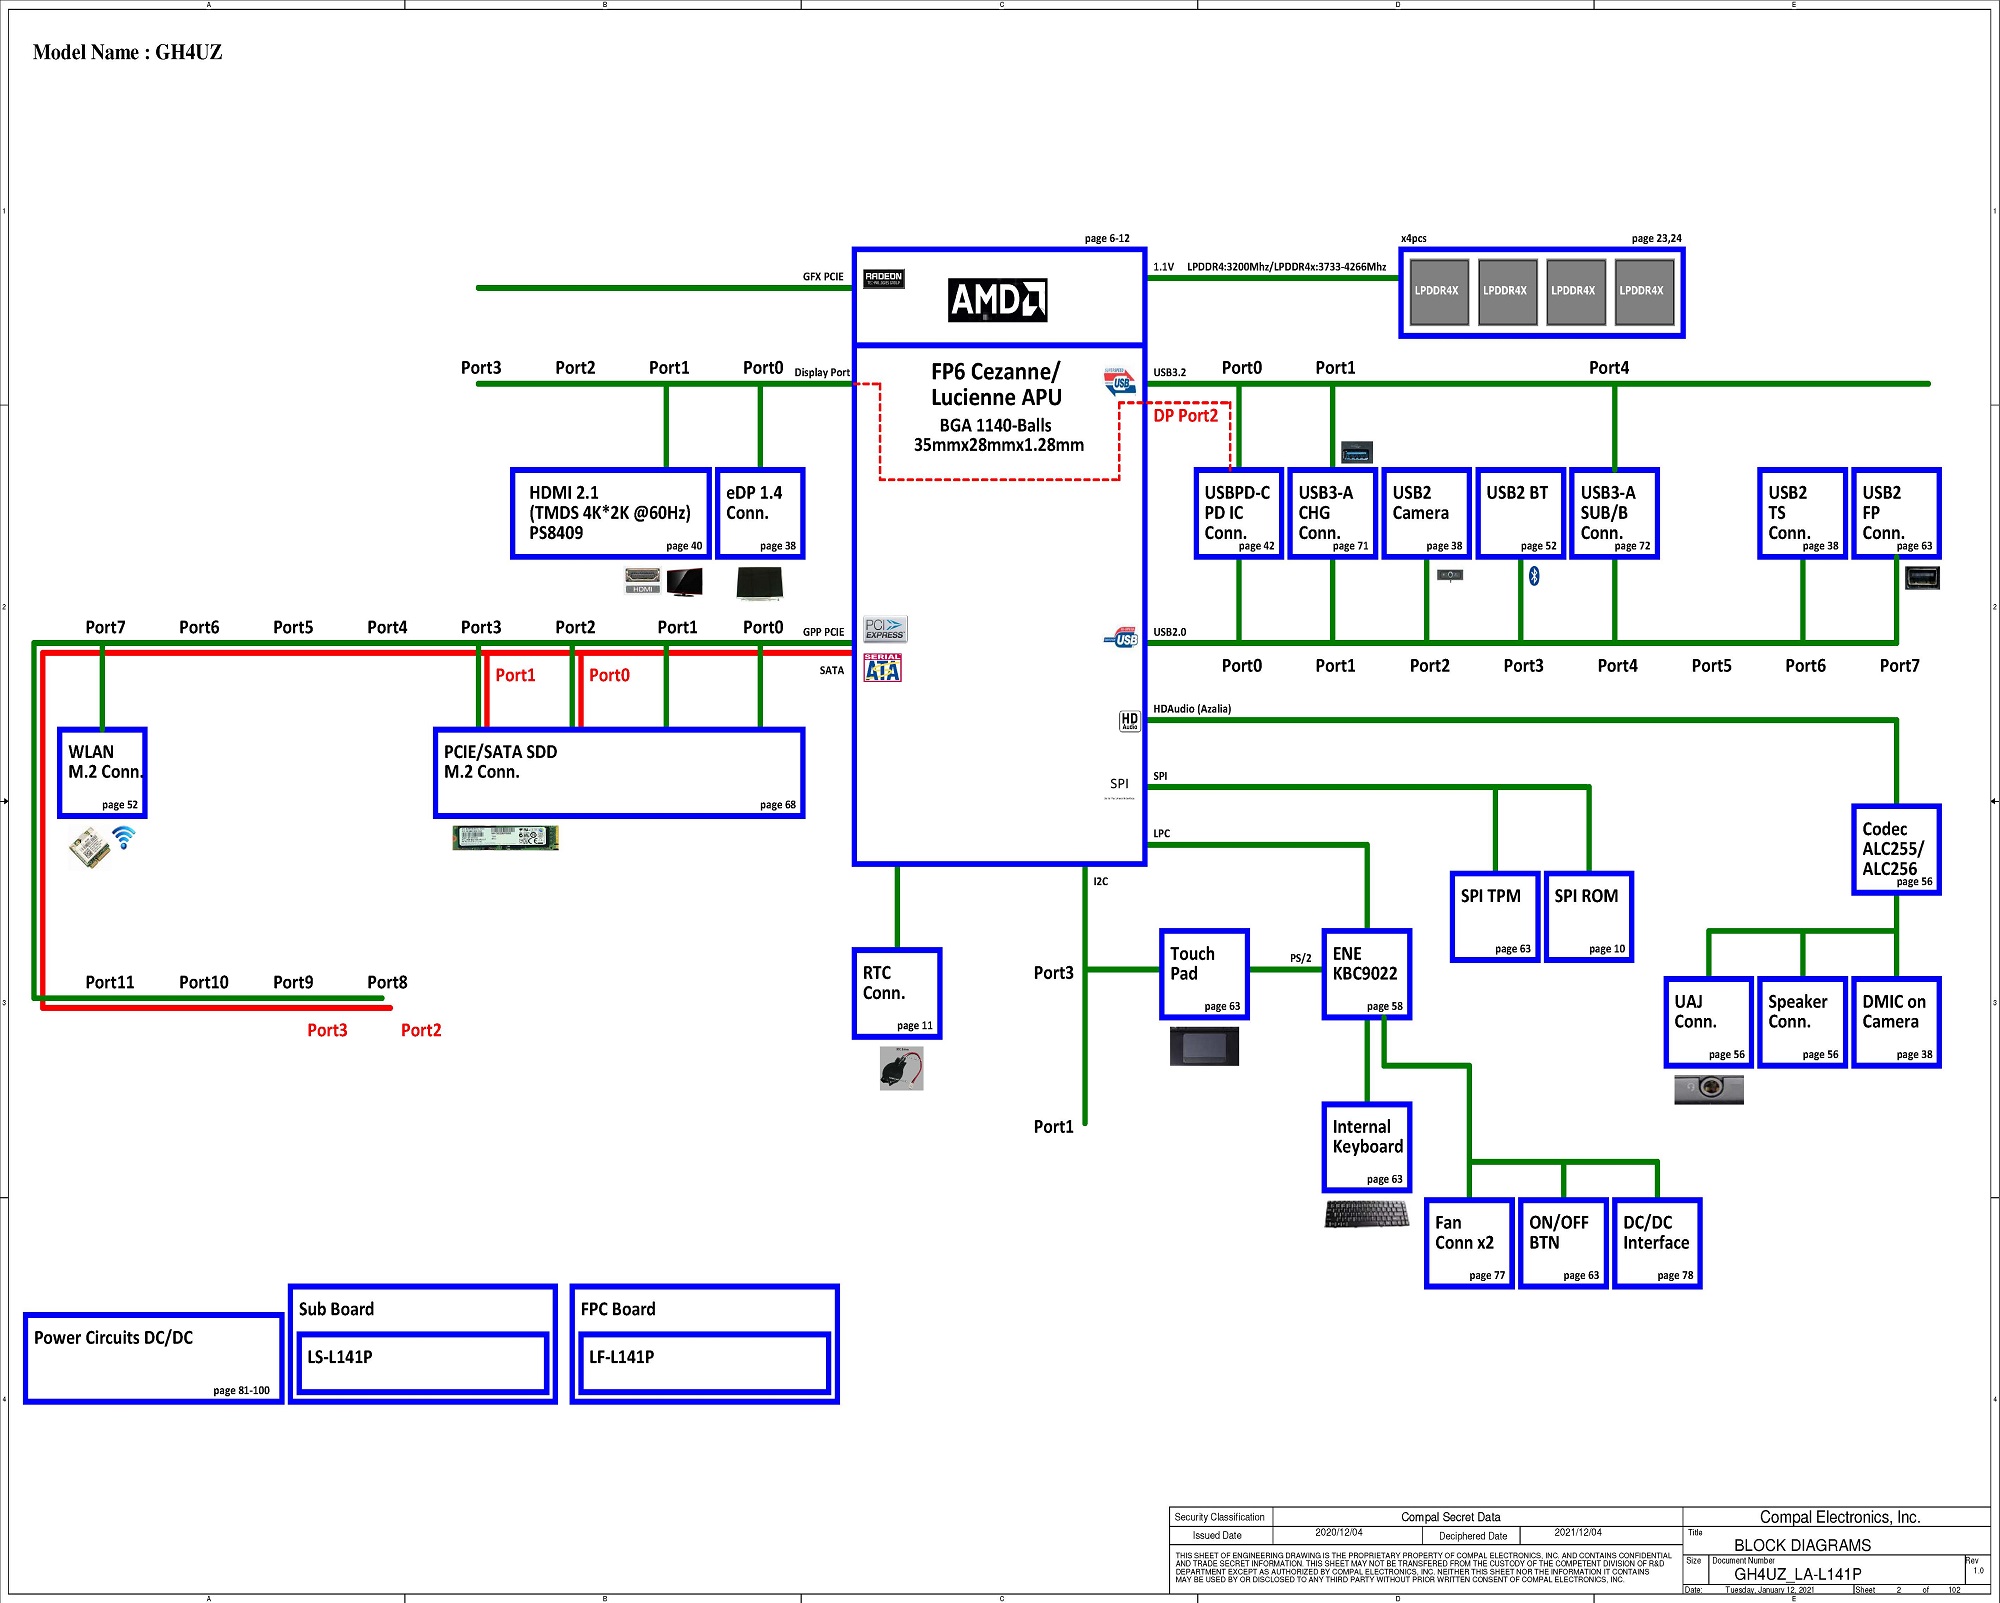The width and height of the screenshot is (2000, 1603).
Task: Click the FP6 Cezanne/Lucienne APU title text
Action: pyautogui.click(x=996, y=385)
